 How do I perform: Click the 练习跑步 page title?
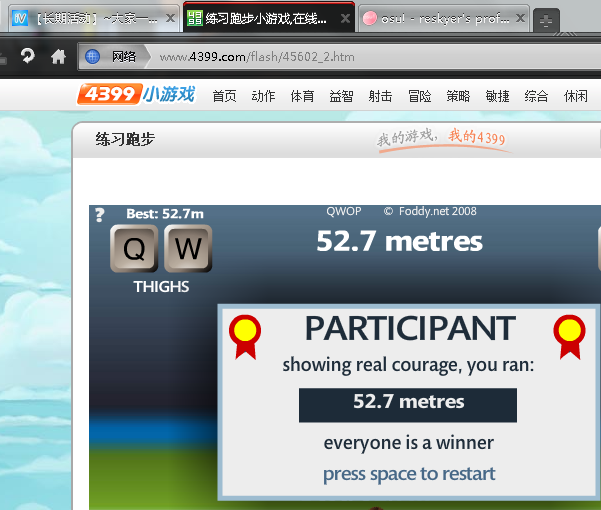125,139
